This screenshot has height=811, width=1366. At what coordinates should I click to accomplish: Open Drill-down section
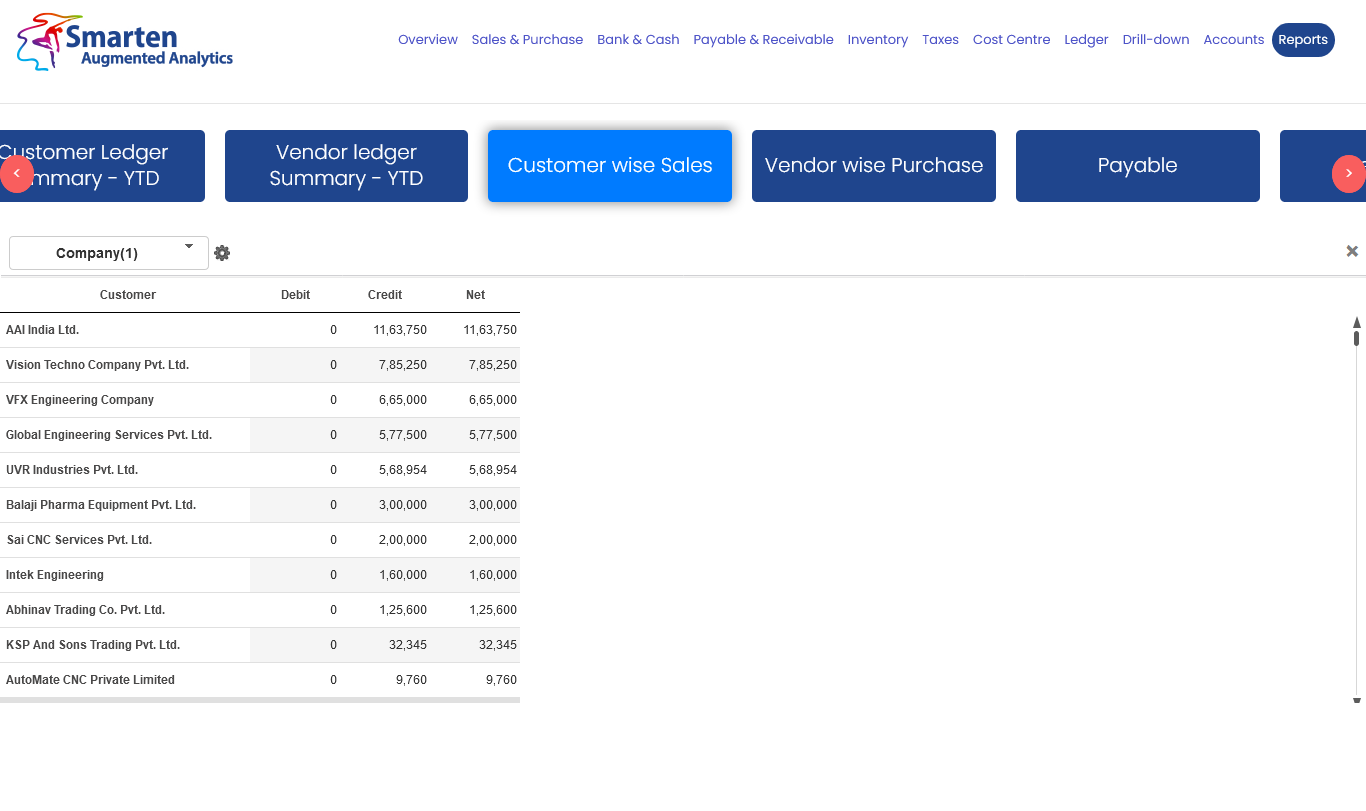pyautogui.click(x=1156, y=40)
